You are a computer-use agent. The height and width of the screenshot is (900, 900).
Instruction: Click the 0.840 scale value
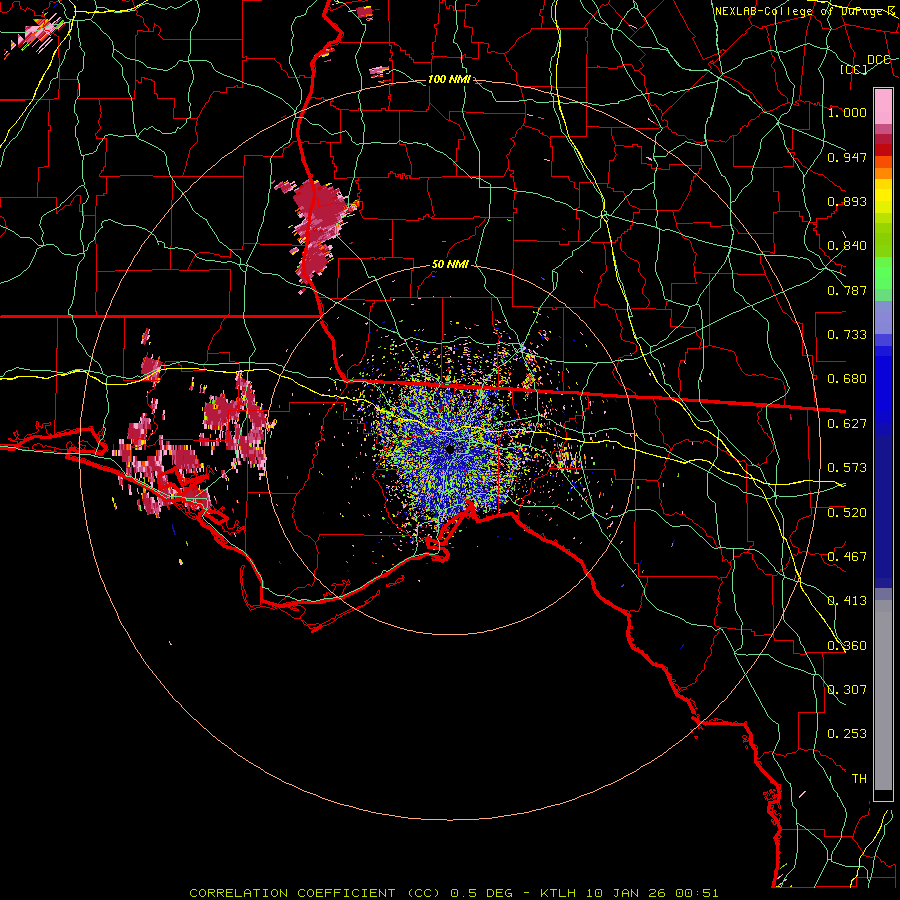pyautogui.click(x=847, y=246)
